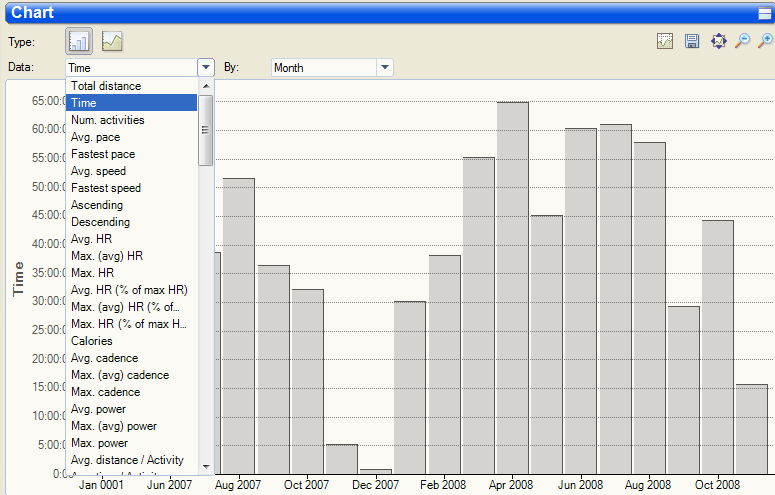Click the Apr 2008 tallest bar

(x=513, y=288)
